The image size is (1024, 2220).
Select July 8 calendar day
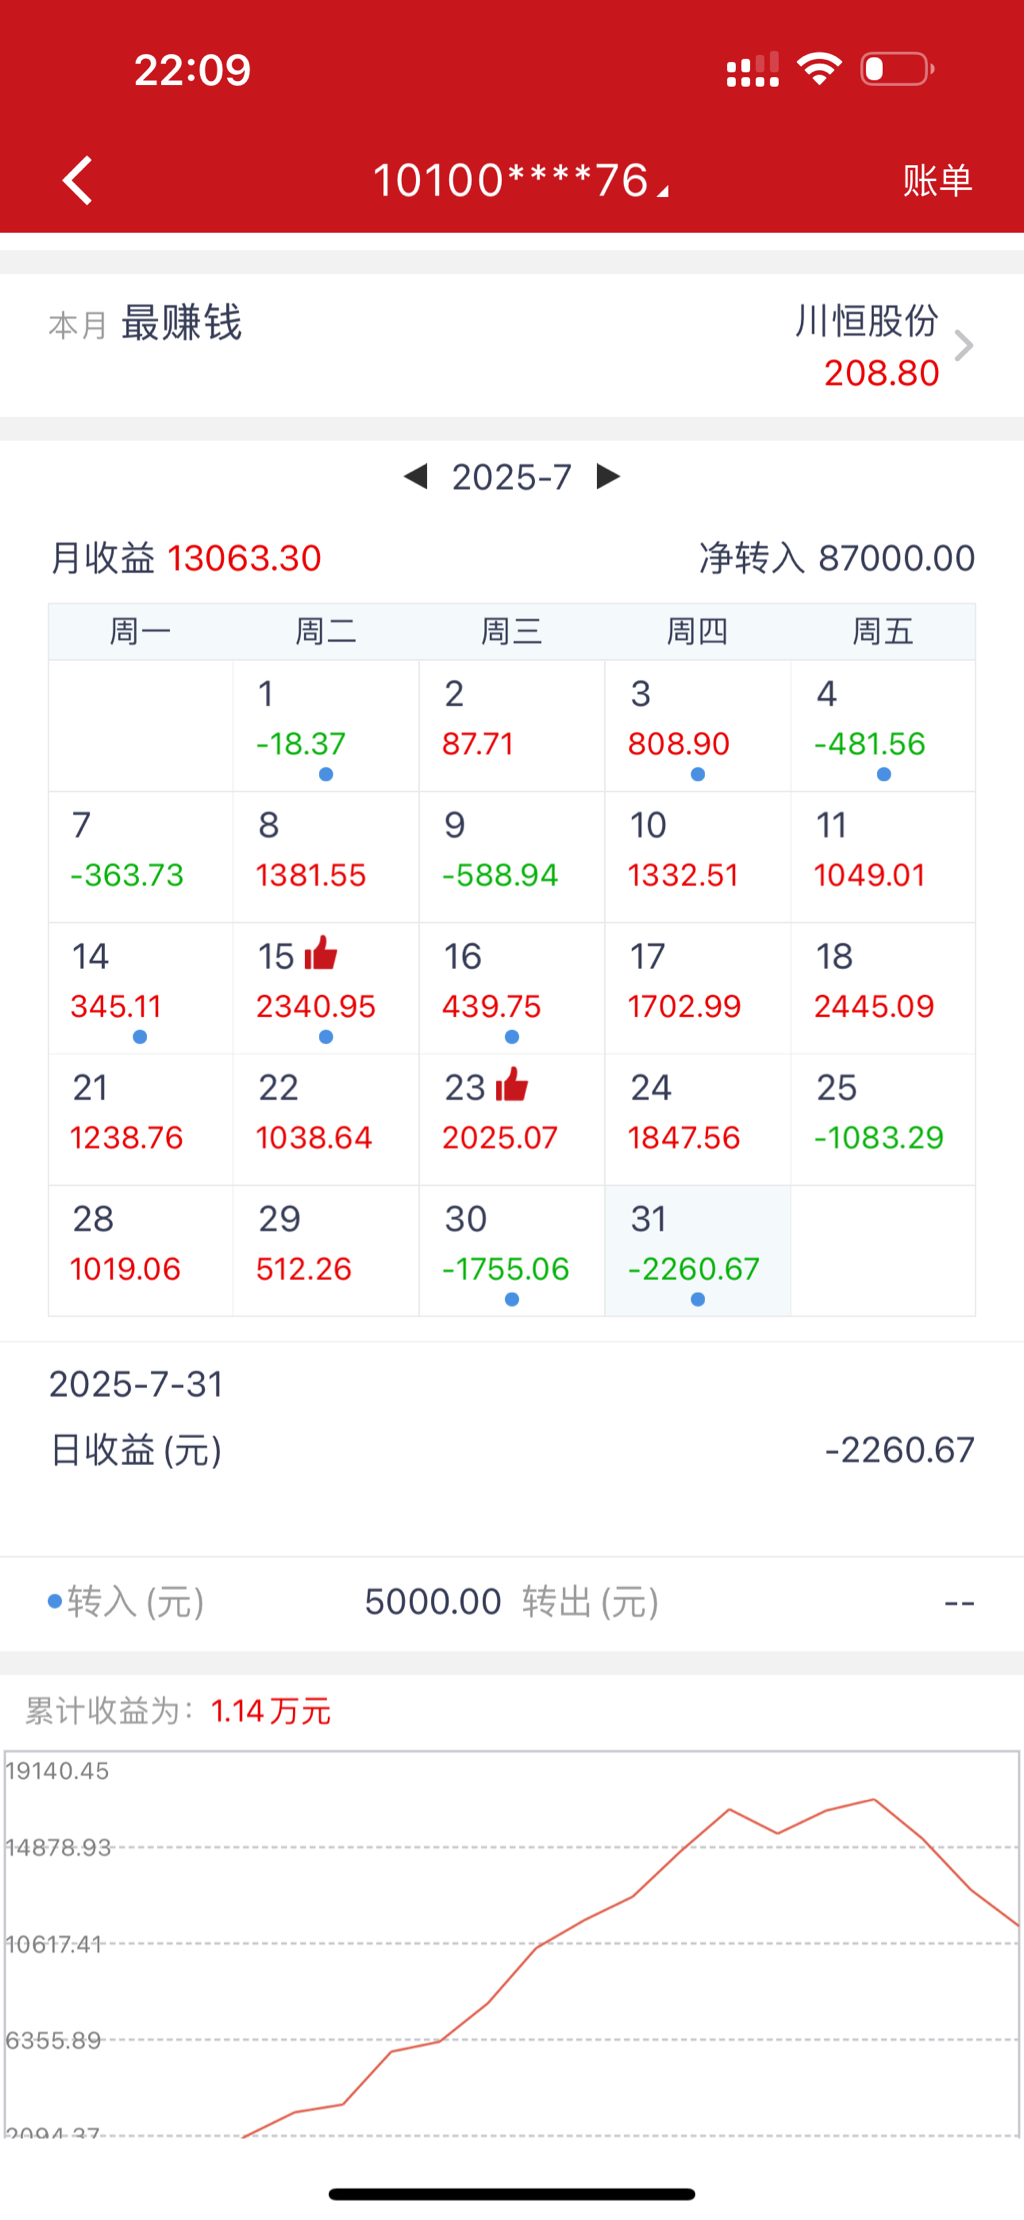click(325, 856)
